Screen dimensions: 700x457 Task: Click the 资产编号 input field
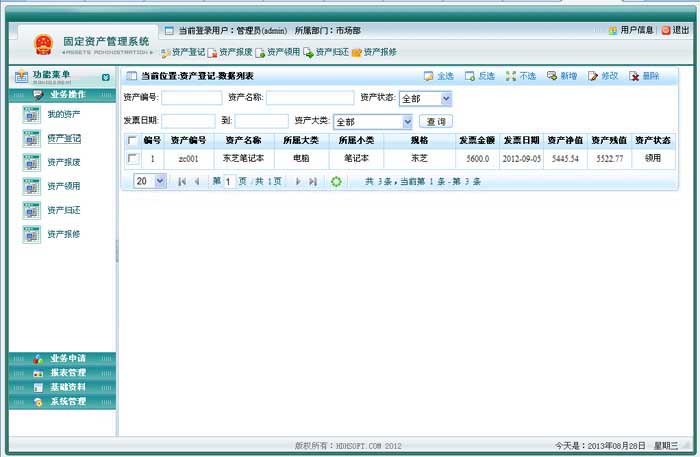(191, 98)
